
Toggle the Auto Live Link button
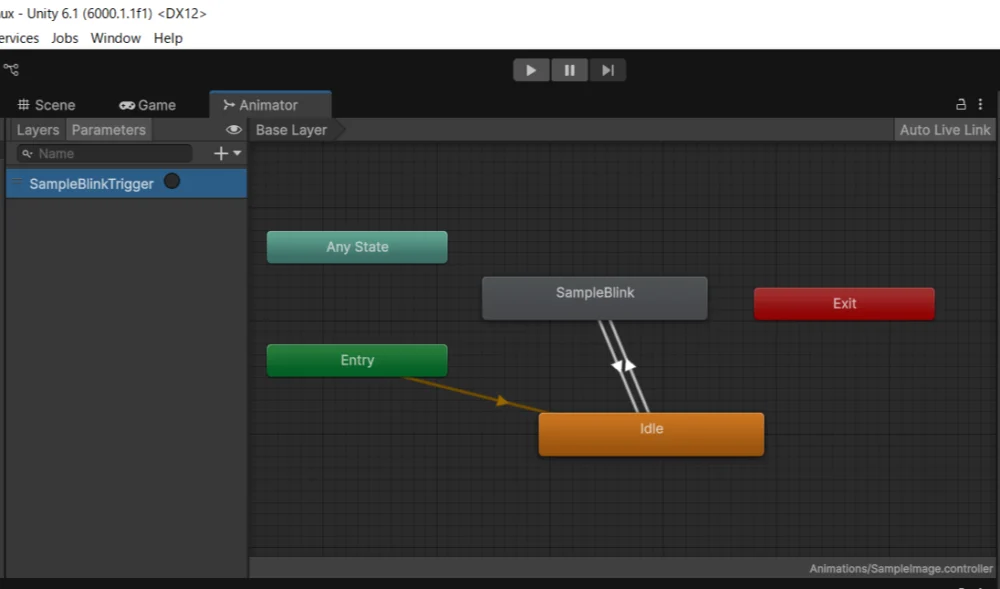(944, 130)
